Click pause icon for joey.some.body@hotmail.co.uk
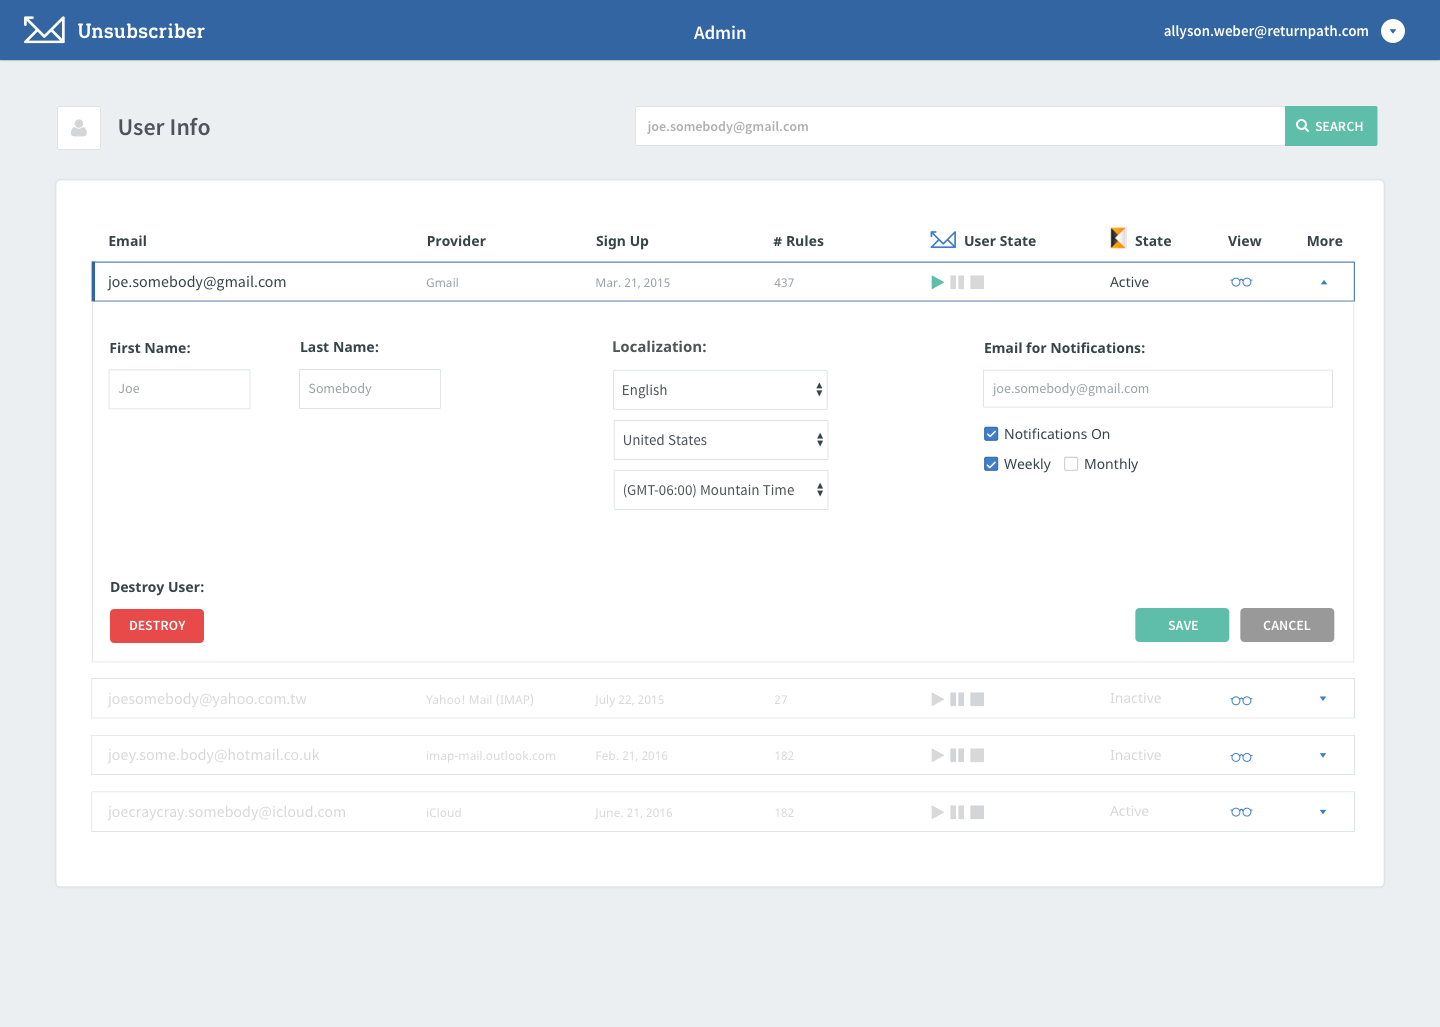The width and height of the screenshot is (1440, 1027). coord(957,755)
